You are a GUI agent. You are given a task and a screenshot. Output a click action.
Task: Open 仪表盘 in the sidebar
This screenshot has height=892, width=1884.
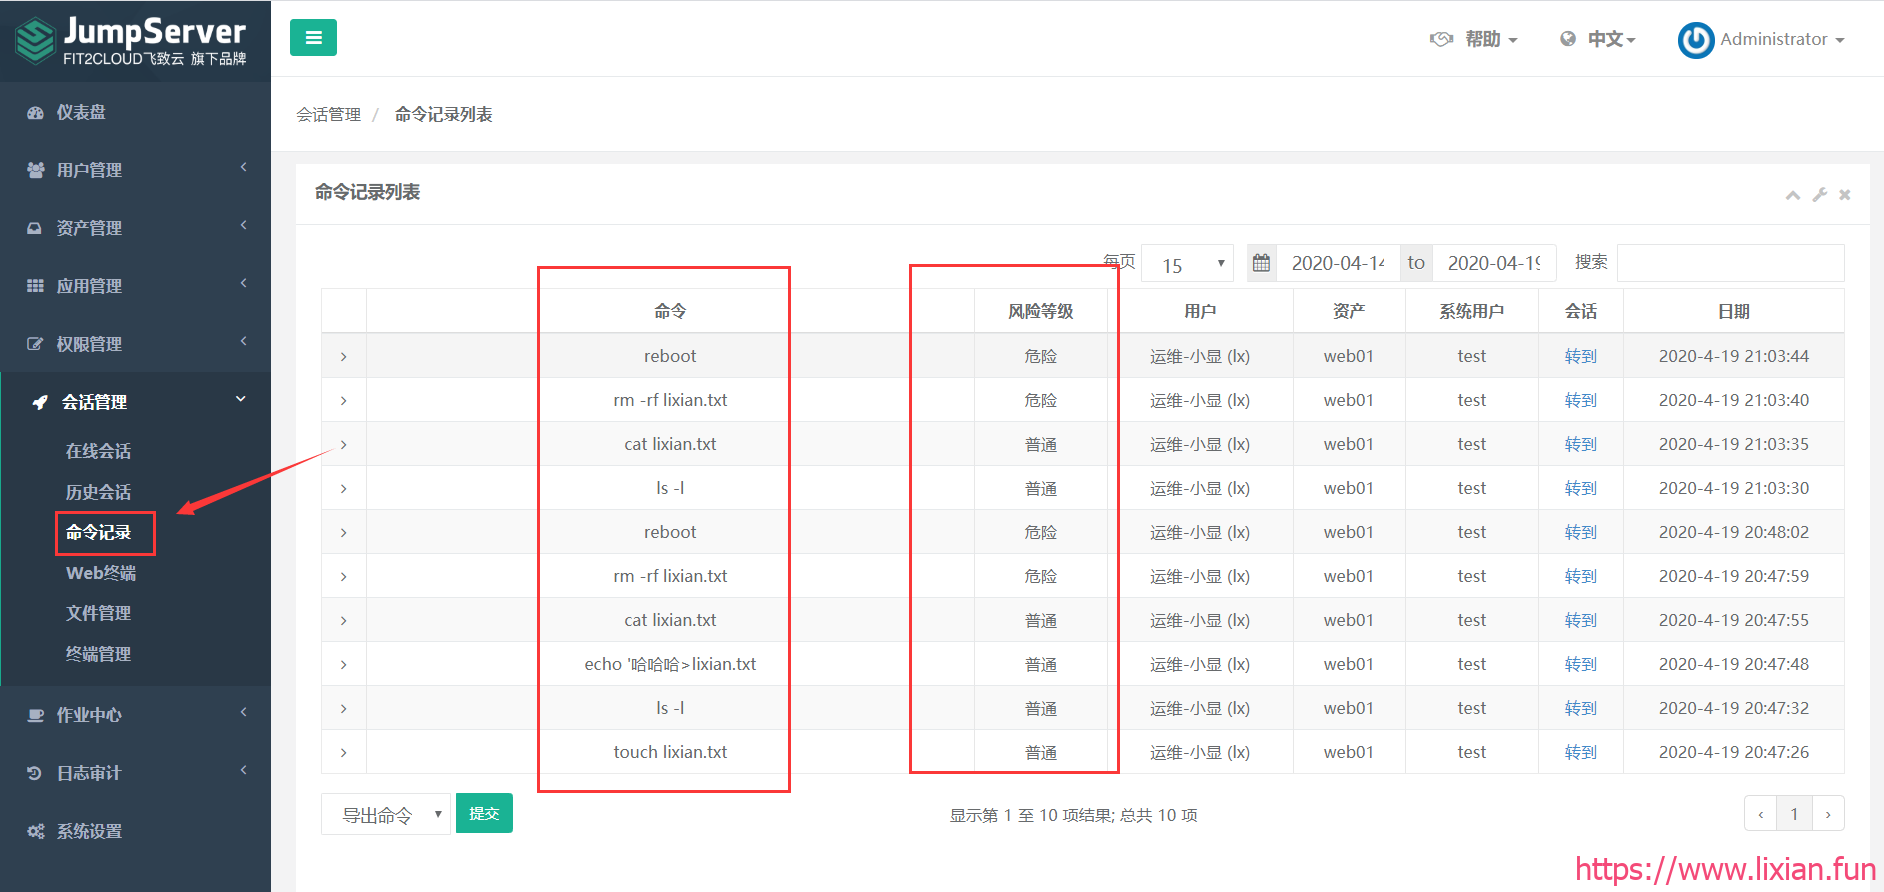[135, 113]
